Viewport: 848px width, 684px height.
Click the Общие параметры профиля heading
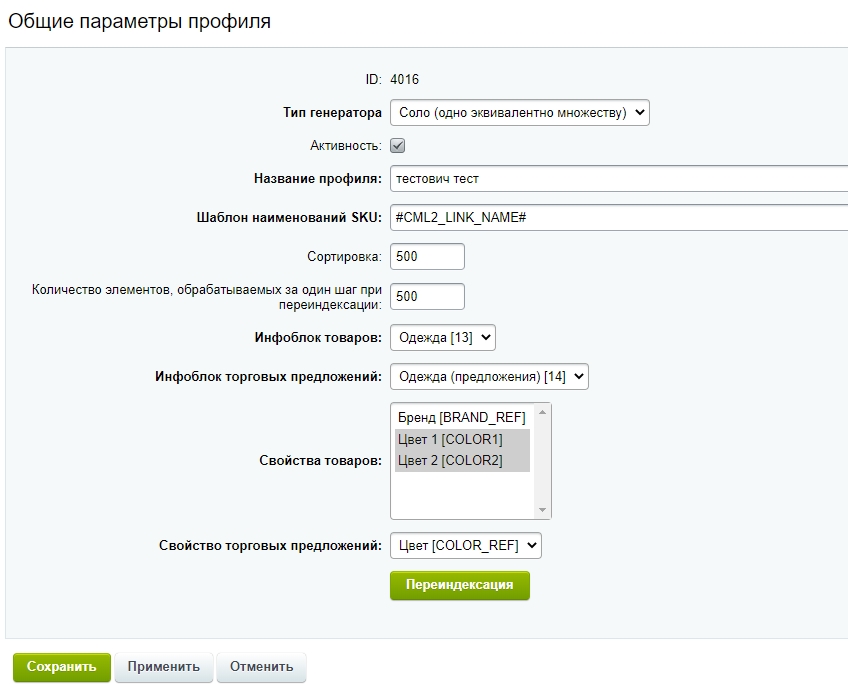pyautogui.click(x=139, y=20)
